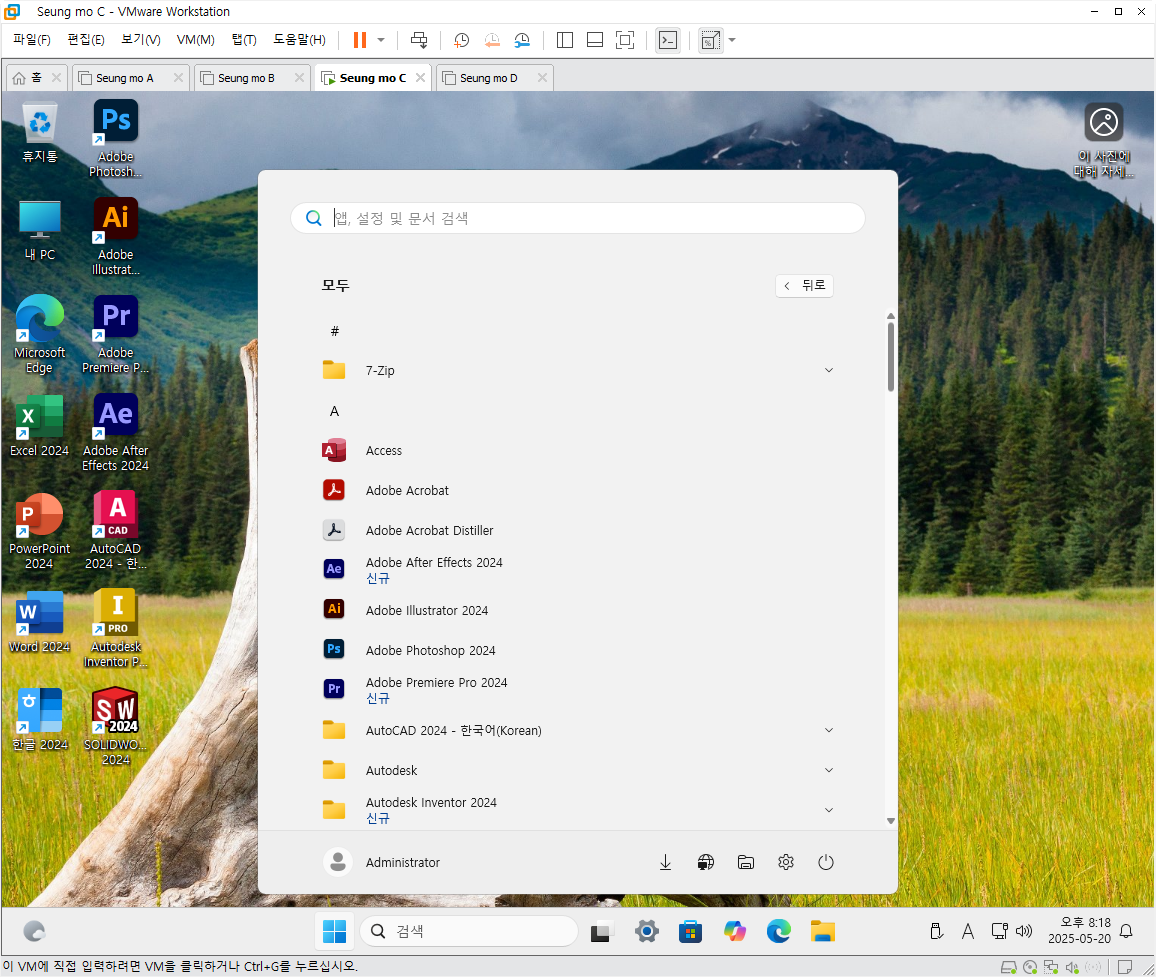Open the 도움말(H) menu
The image size is (1156, 977).
tap(299, 40)
